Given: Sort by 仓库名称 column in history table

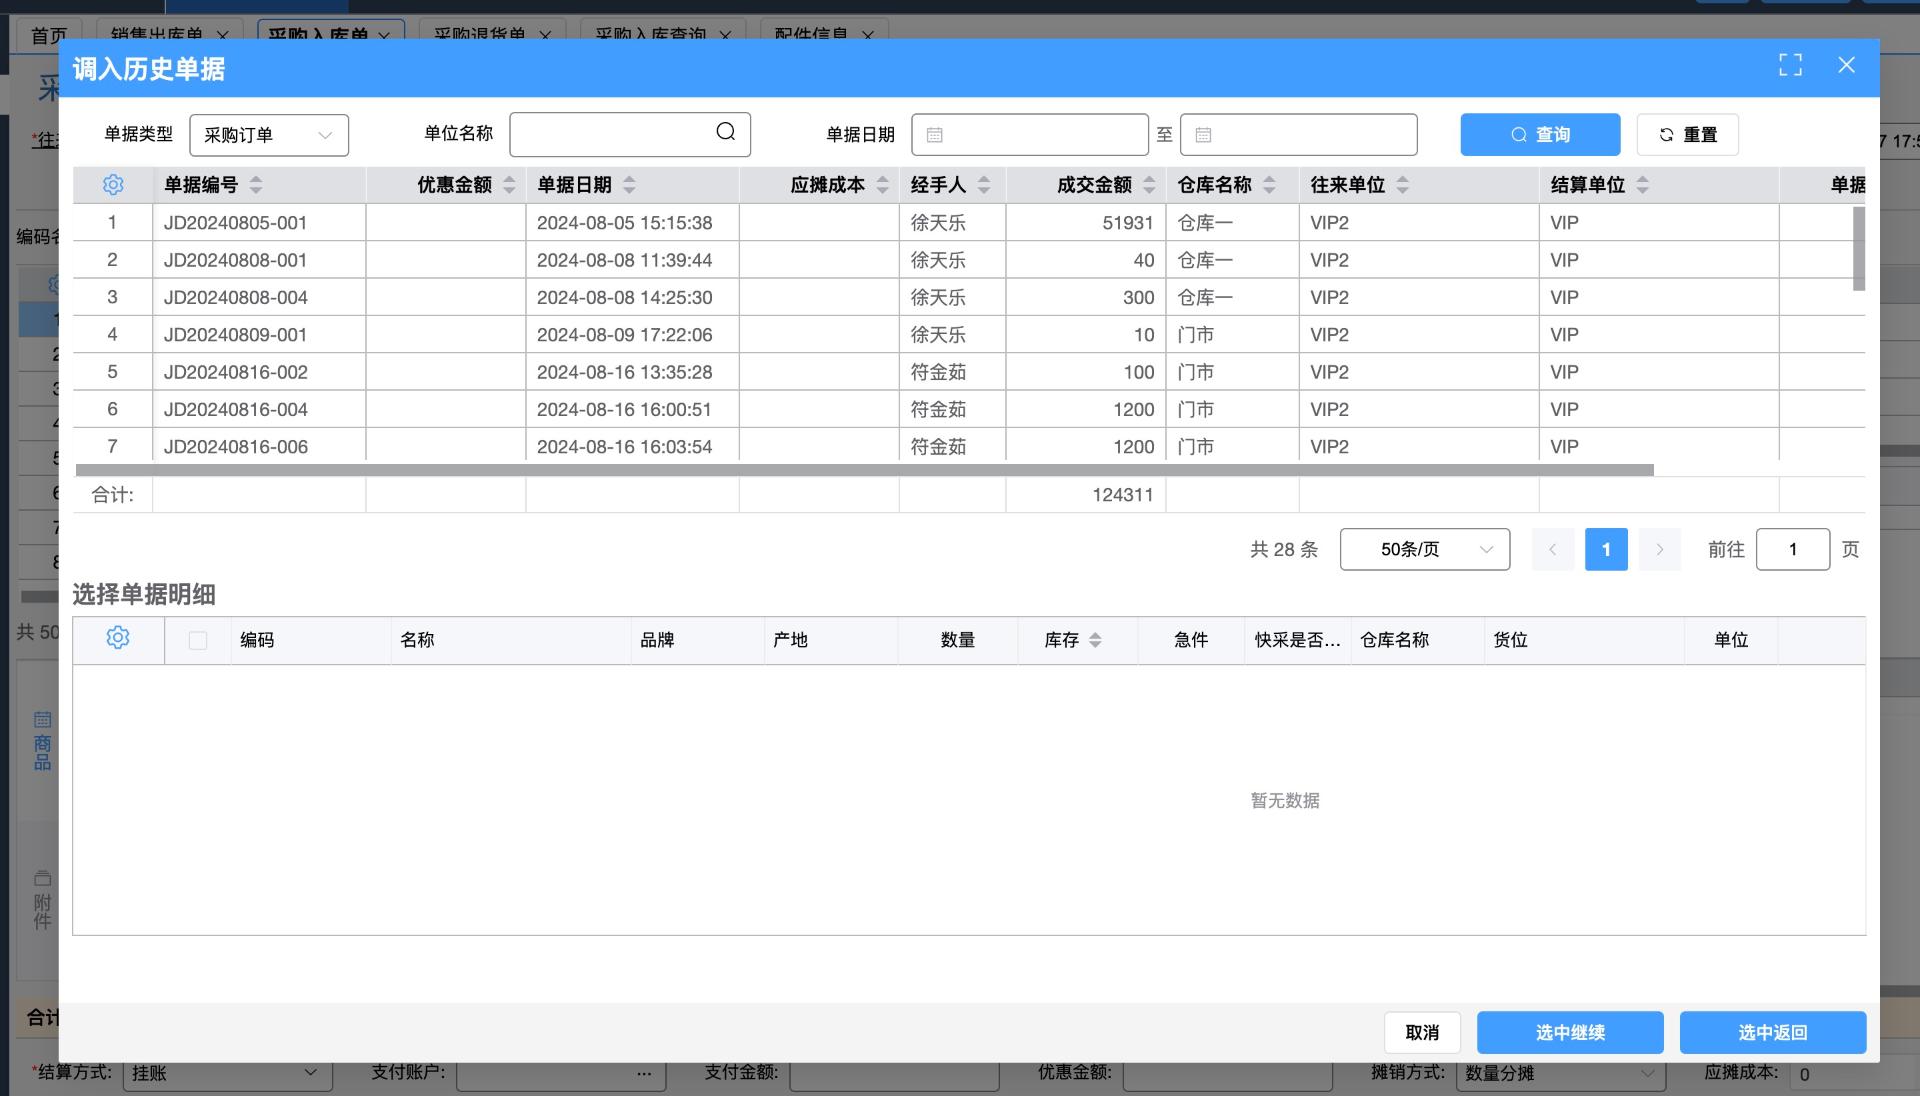Looking at the screenshot, I should click(x=1269, y=185).
